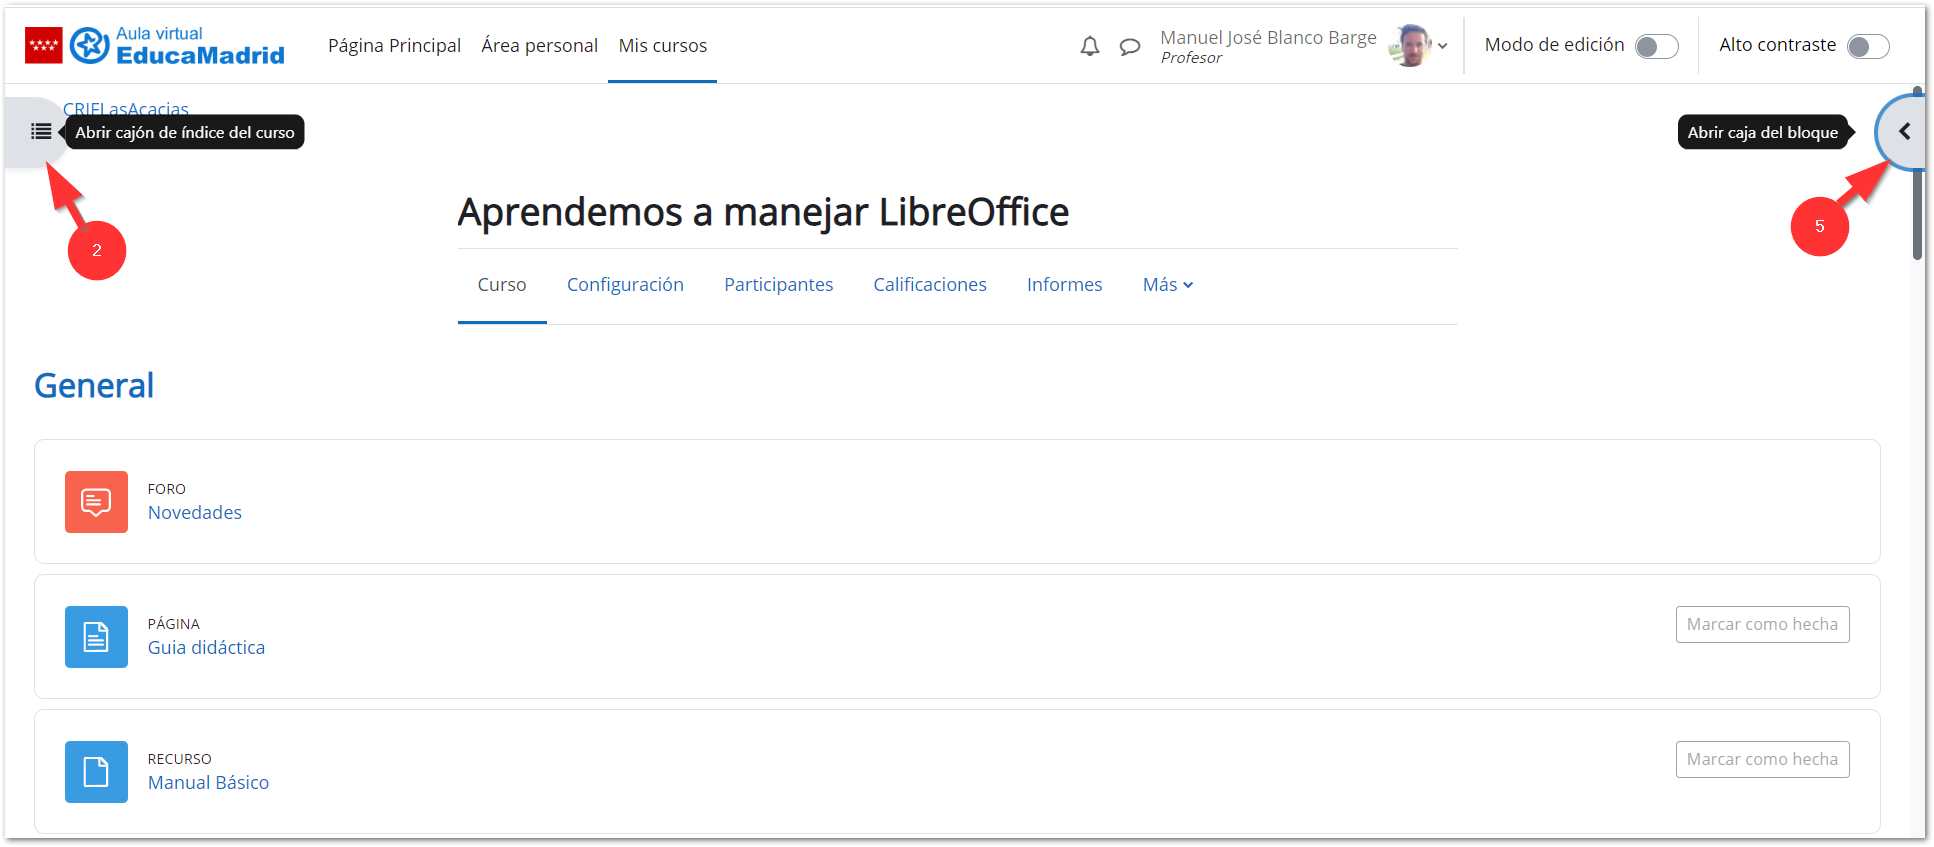Click the Novedades forum icon
The width and height of the screenshot is (1934, 847).
click(x=96, y=502)
